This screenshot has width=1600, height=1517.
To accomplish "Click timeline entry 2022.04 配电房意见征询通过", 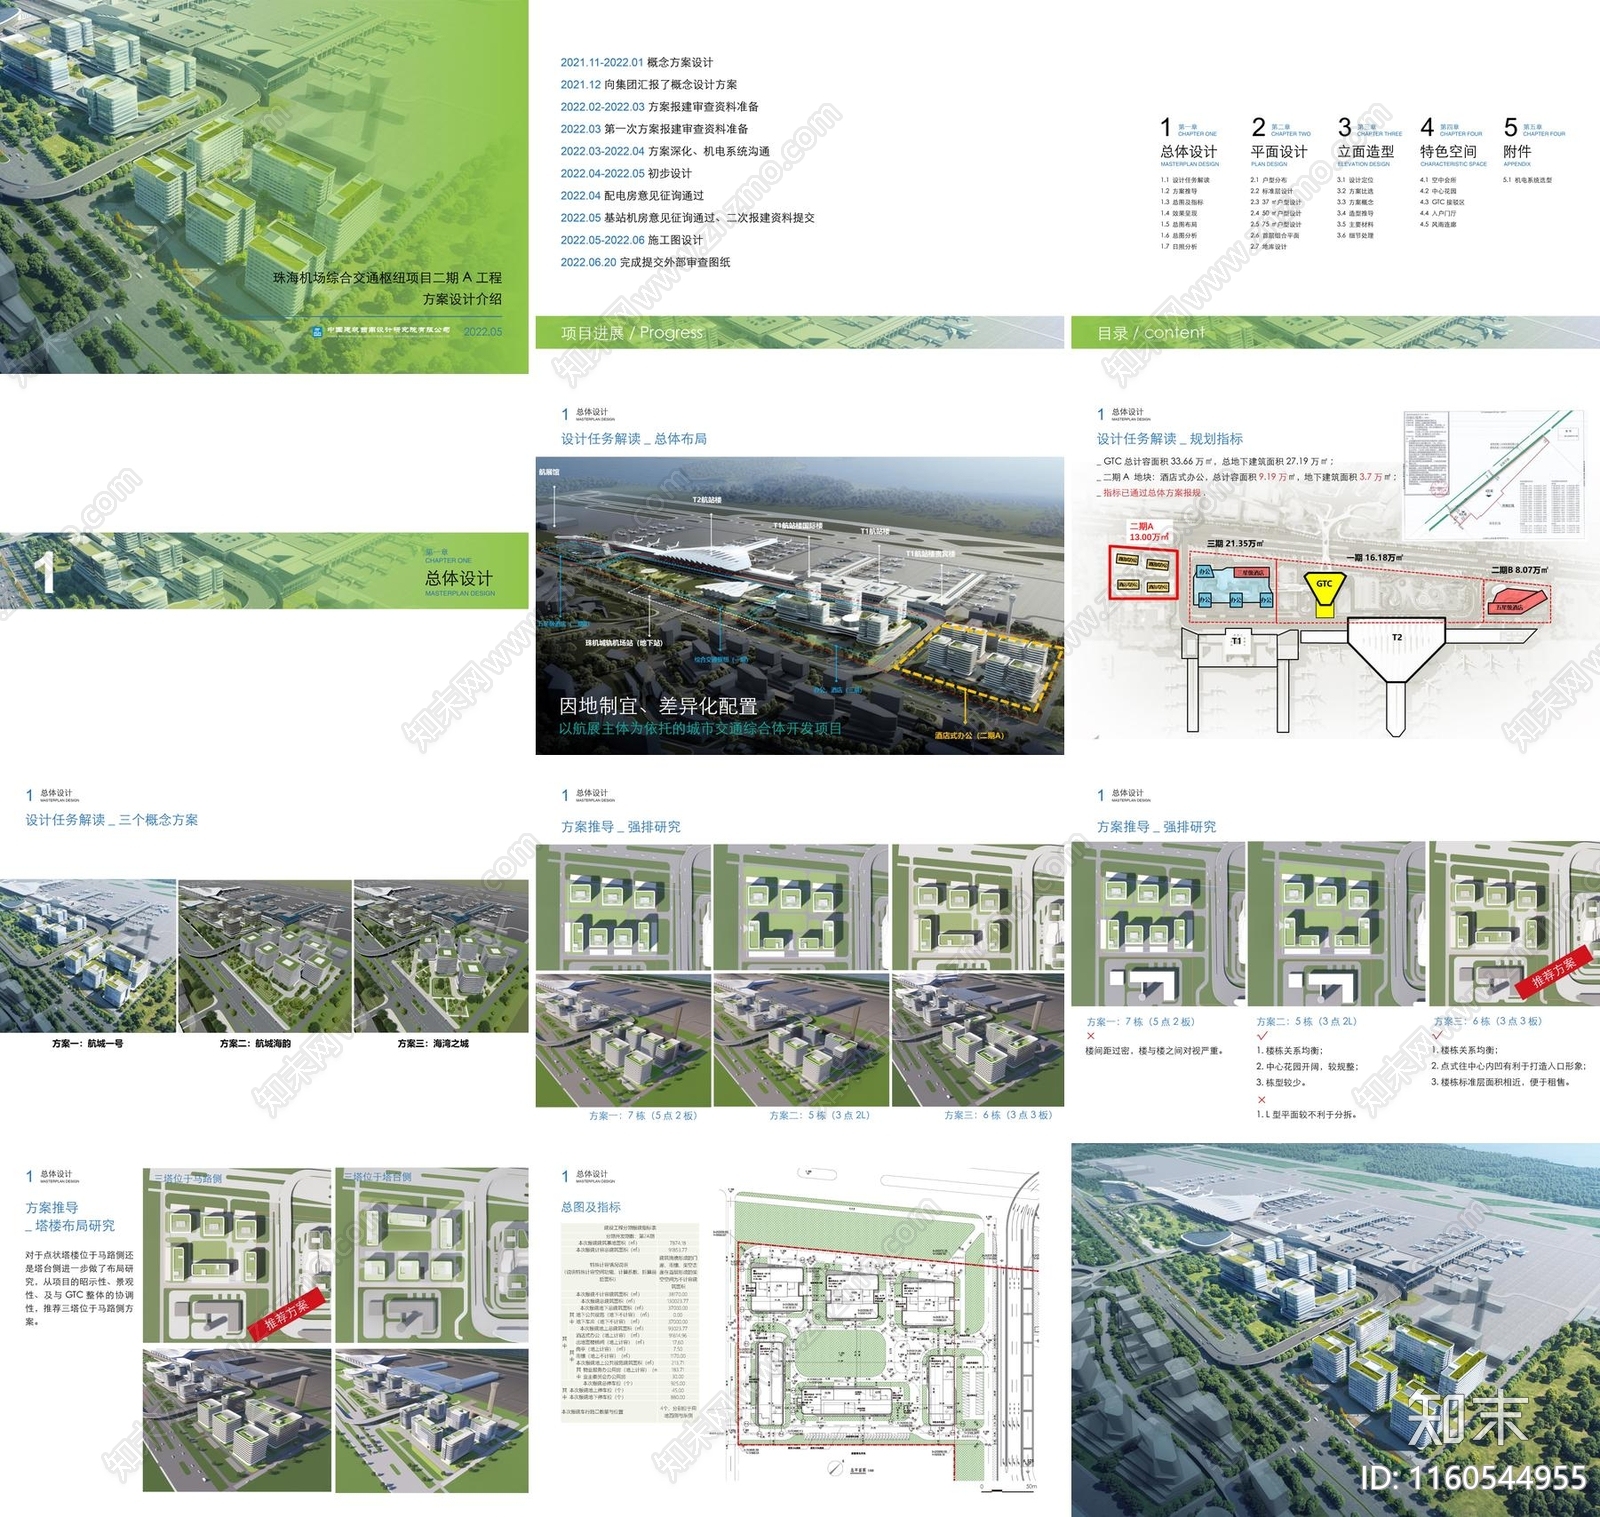I will (632, 196).
